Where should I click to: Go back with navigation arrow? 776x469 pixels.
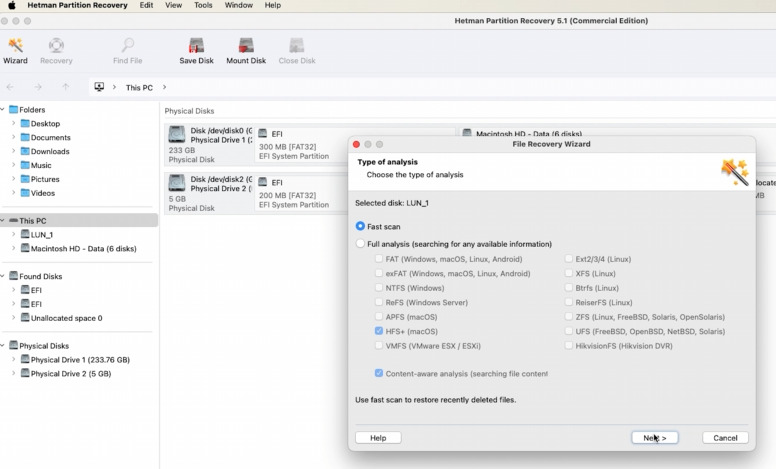[x=10, y=87]
